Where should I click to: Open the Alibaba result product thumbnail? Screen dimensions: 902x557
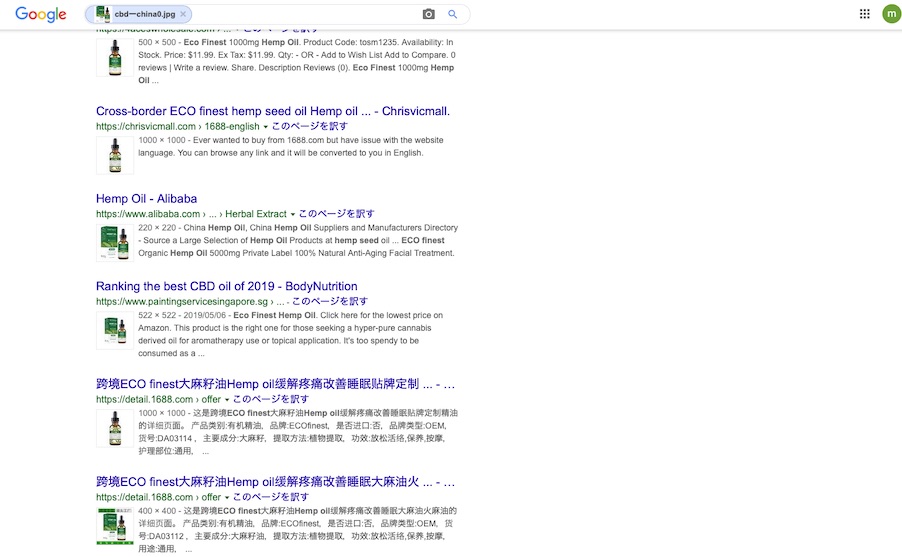pyautogui.click(x=115, y=243)
